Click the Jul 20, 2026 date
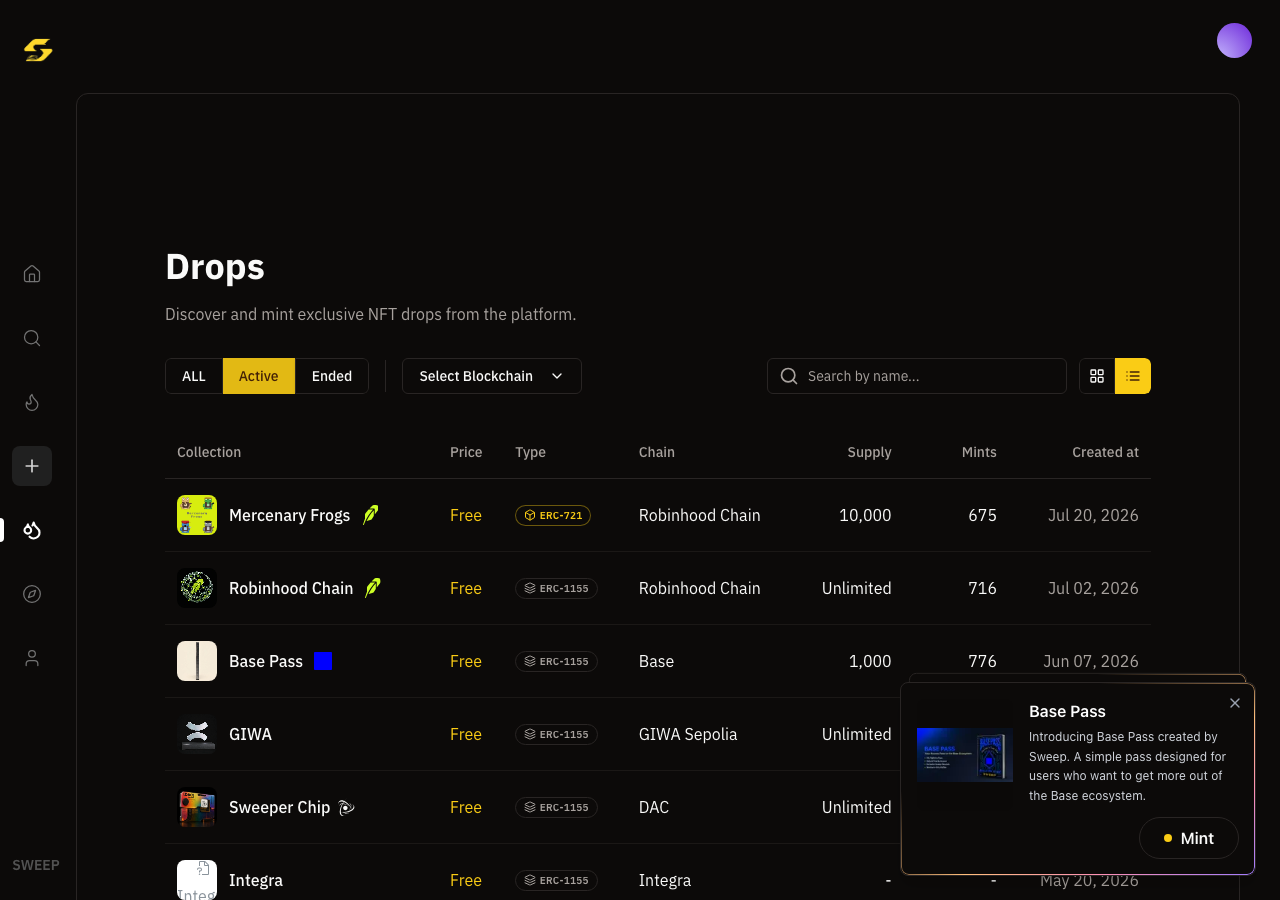The height and width of the screenshot is (900, 1280). point(1093,515)
